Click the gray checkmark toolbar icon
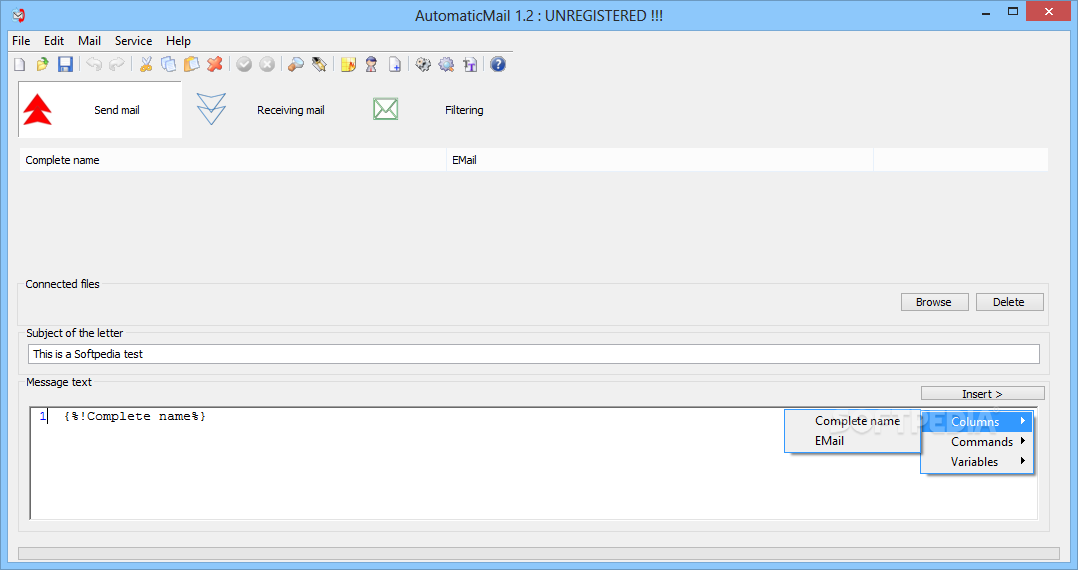The width and height of the screenshot is (1078, 570). click(244, 65)
